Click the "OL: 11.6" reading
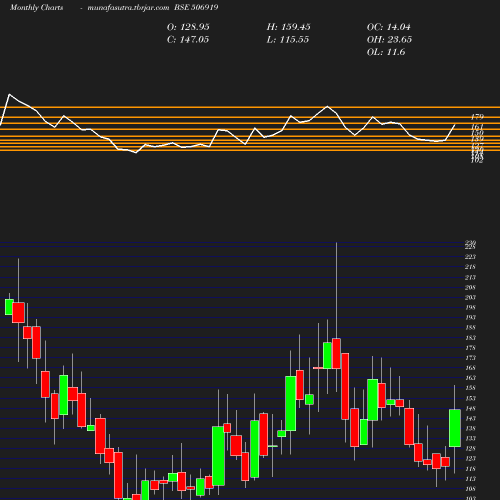This screenshot has height=500, width=500. click(386, 52)
